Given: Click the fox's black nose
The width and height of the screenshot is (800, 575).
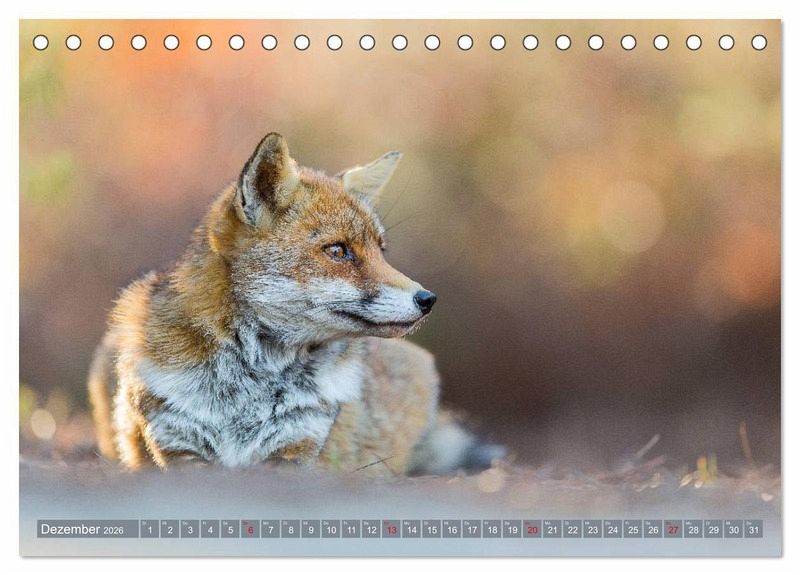Looking at the screenshot, I should (425, 299).
